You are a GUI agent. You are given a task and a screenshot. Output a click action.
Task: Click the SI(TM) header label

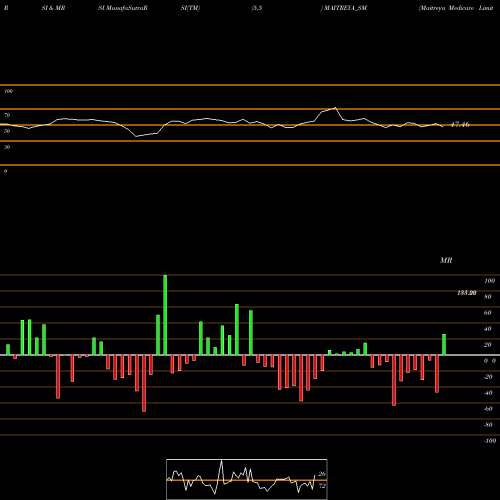(x=190, y=8)
